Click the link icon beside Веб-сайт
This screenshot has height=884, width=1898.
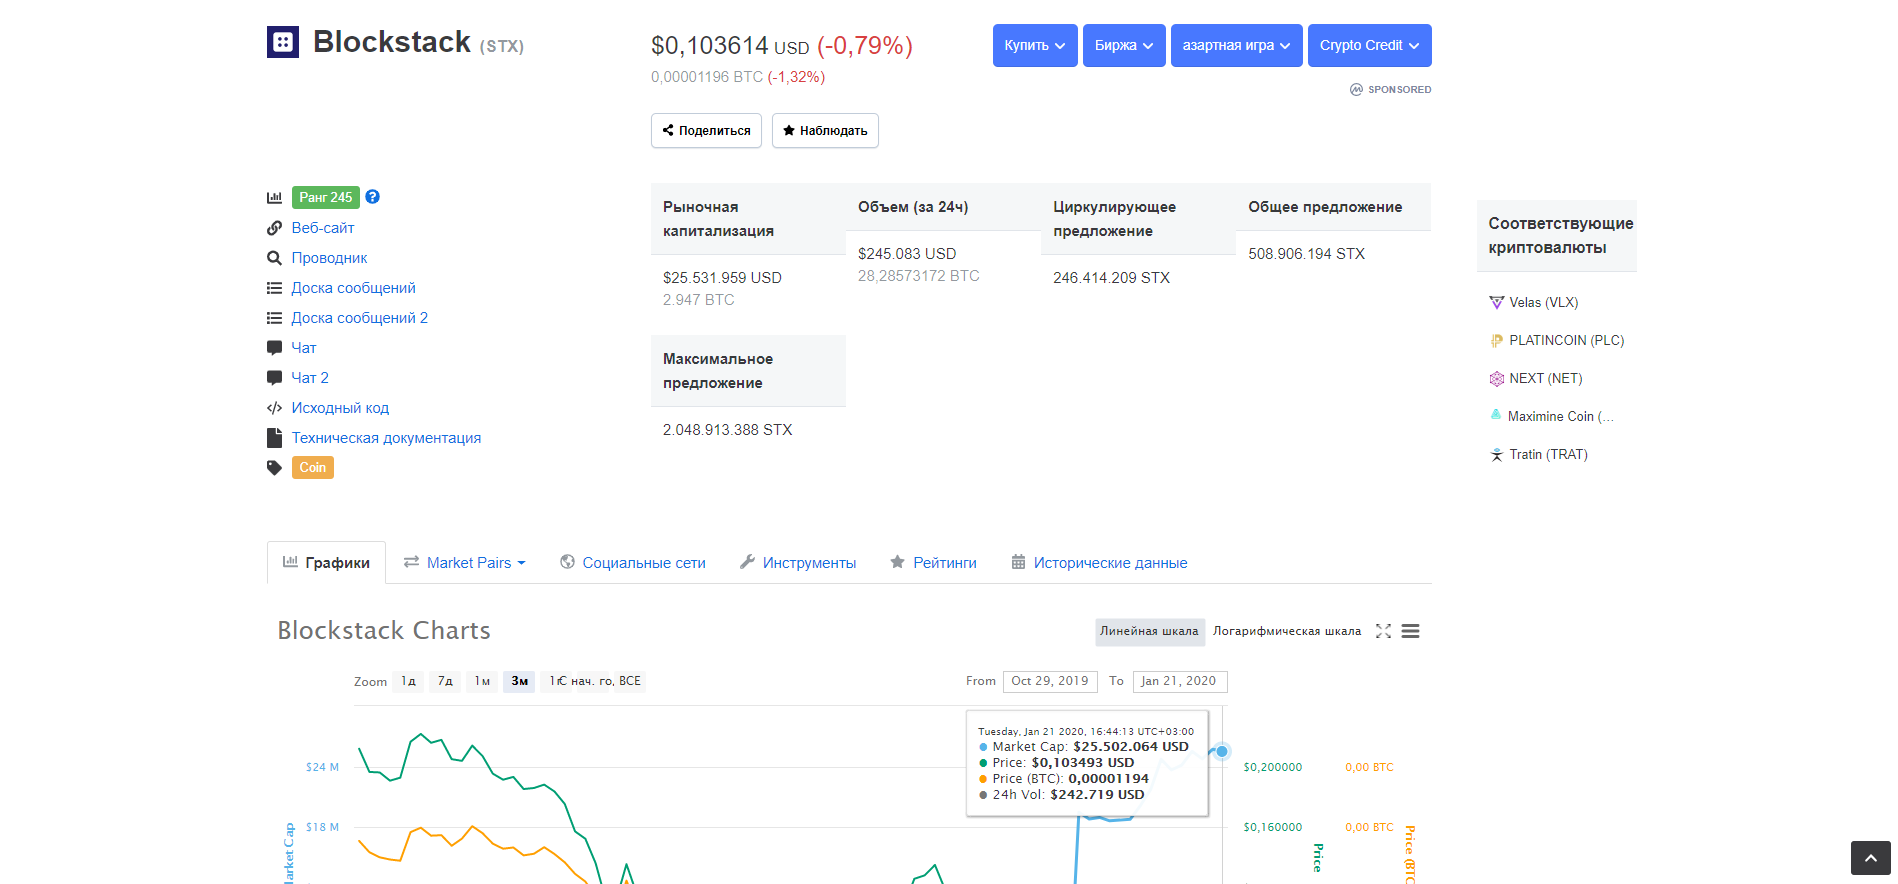click(x=274, y=228)
